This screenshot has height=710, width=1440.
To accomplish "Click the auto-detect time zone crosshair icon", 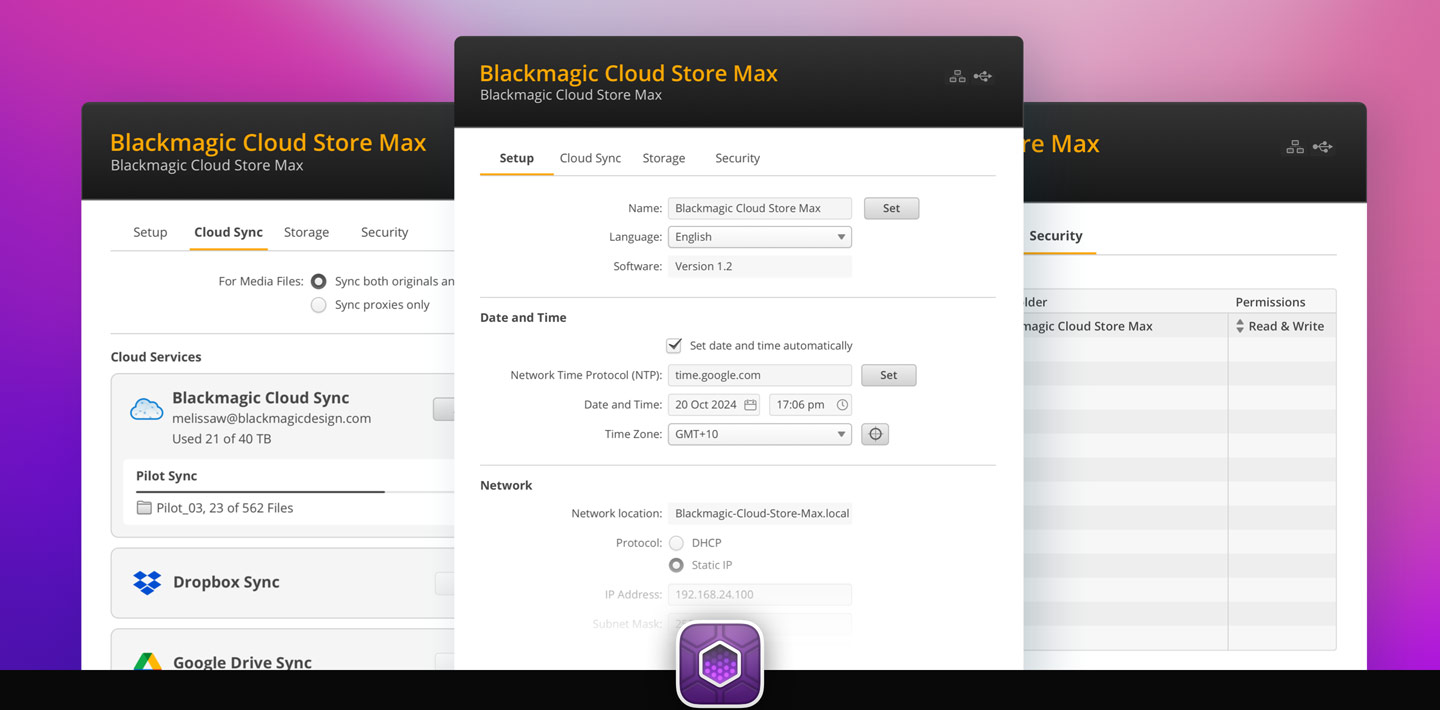I will 875,434.
